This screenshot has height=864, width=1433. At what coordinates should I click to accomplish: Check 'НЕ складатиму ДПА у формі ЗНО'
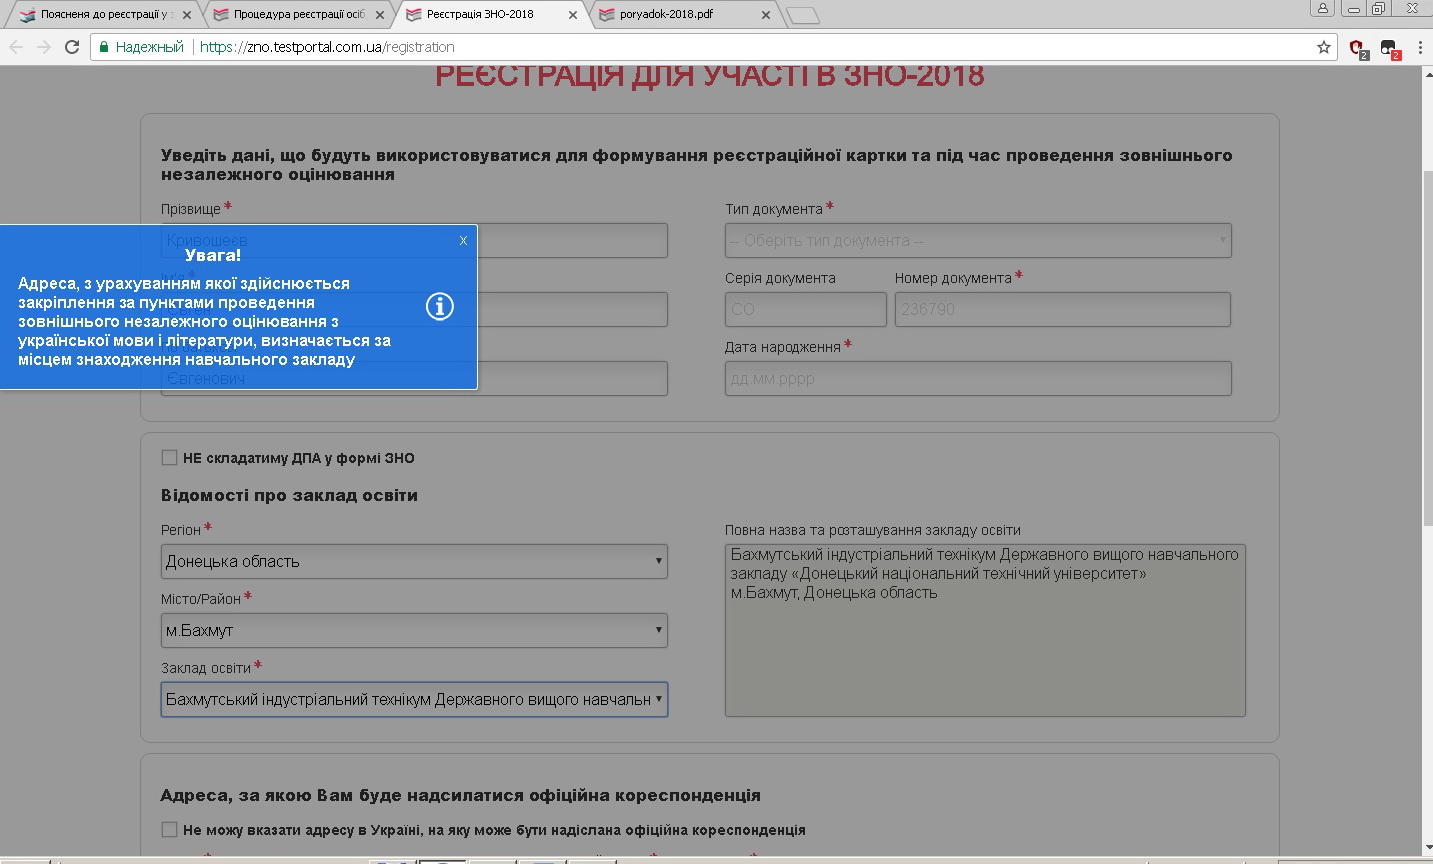coord(169,458)
